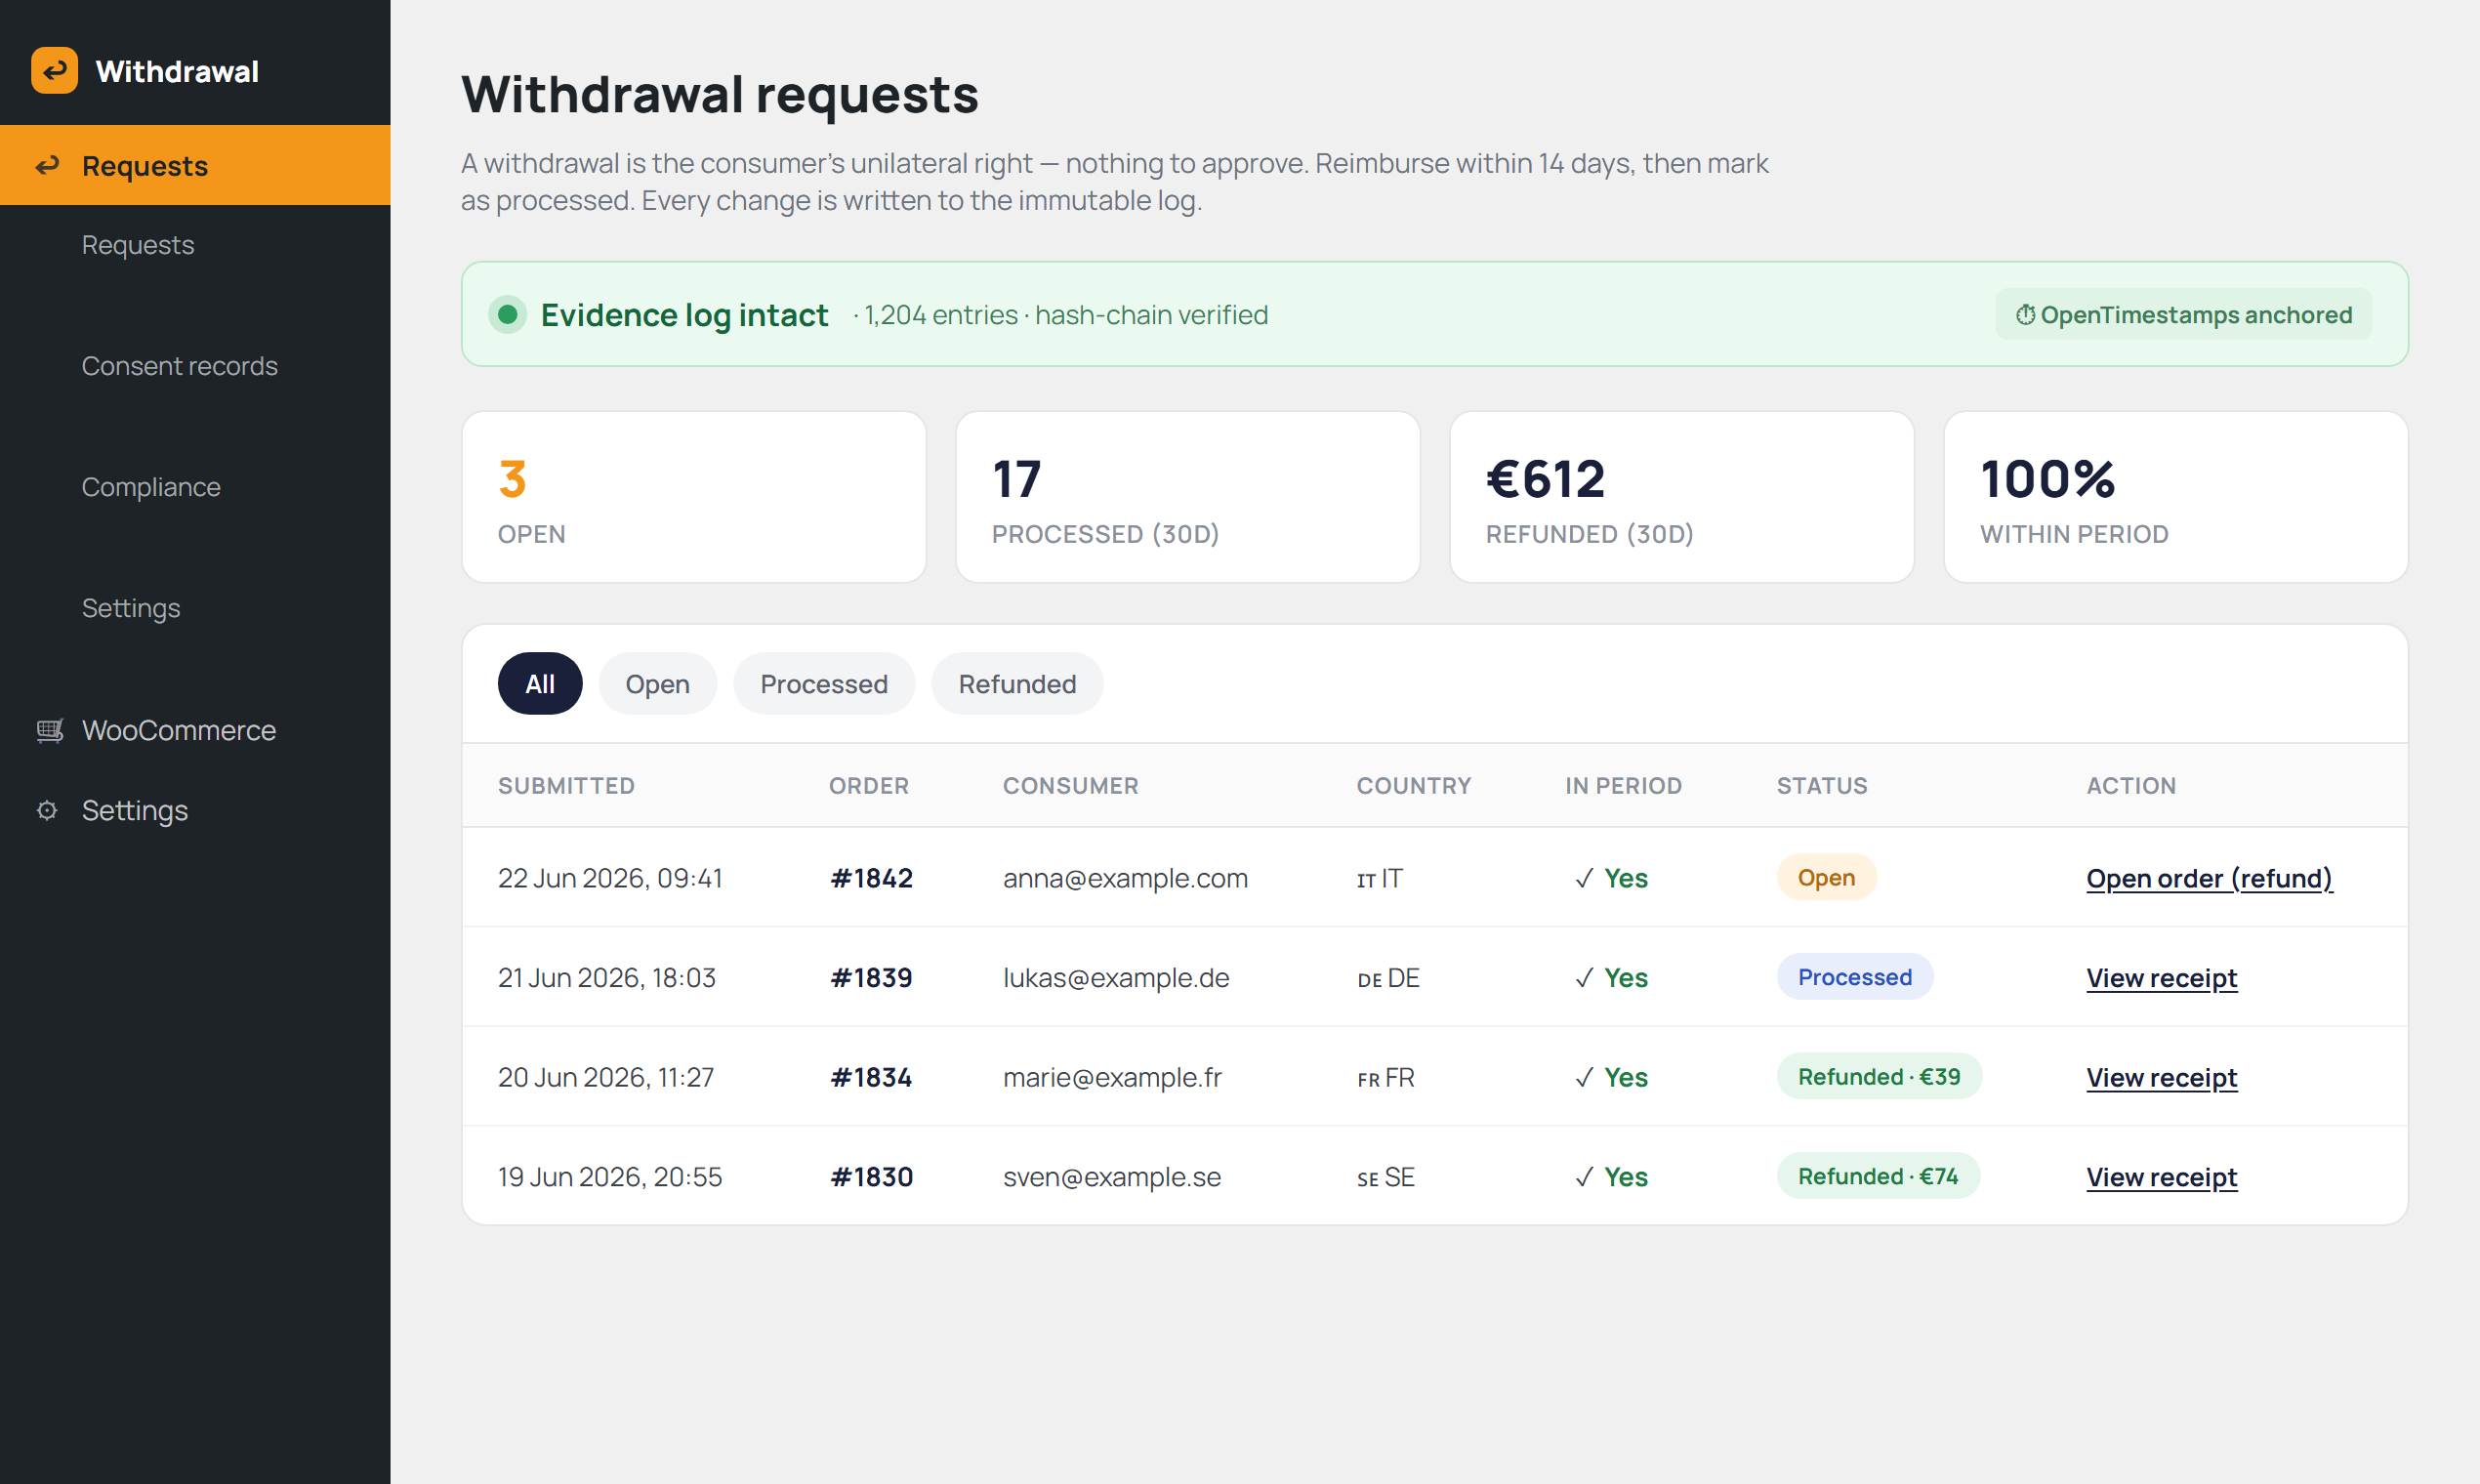
Task: Click the OpenTimestamps clock icon
Action: [x=2025, y=315]
